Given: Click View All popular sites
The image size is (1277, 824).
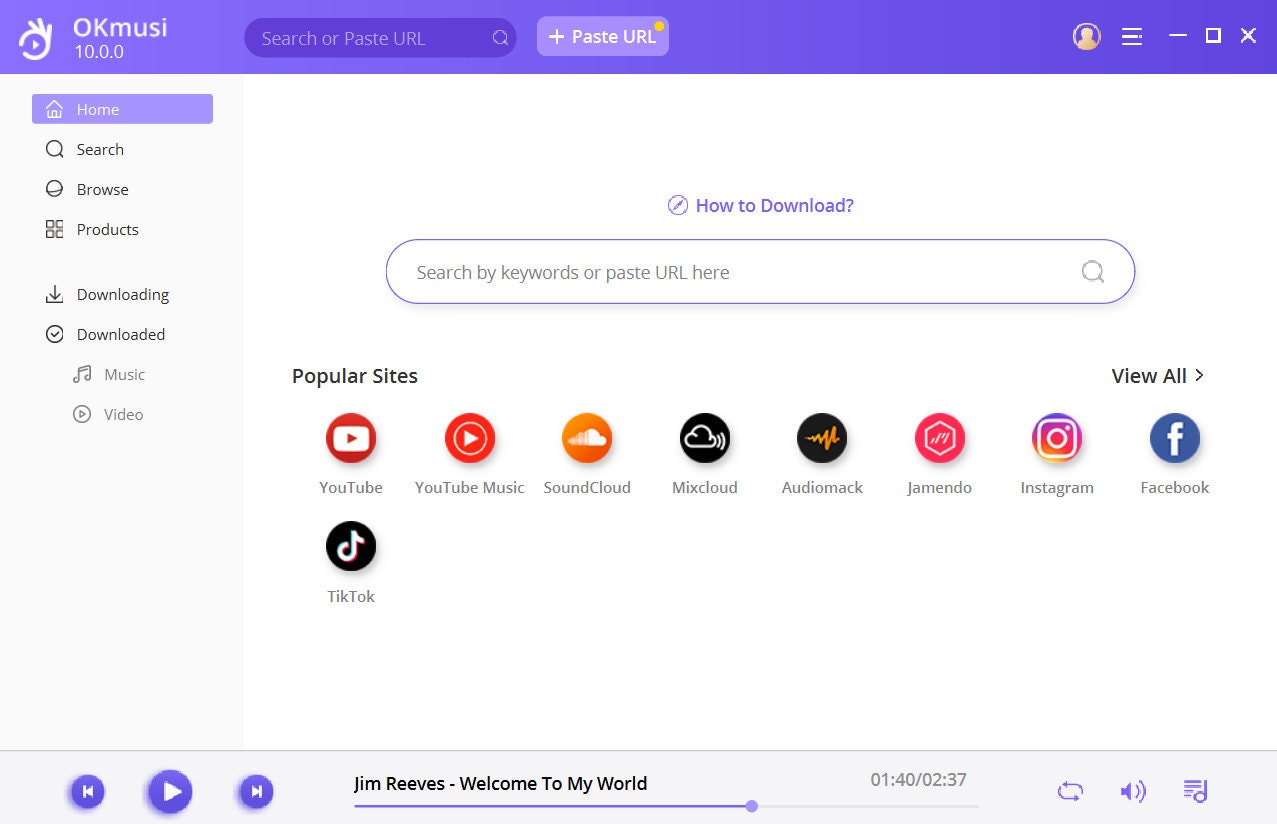Looking at the screenshot, I should [1158, 376].
